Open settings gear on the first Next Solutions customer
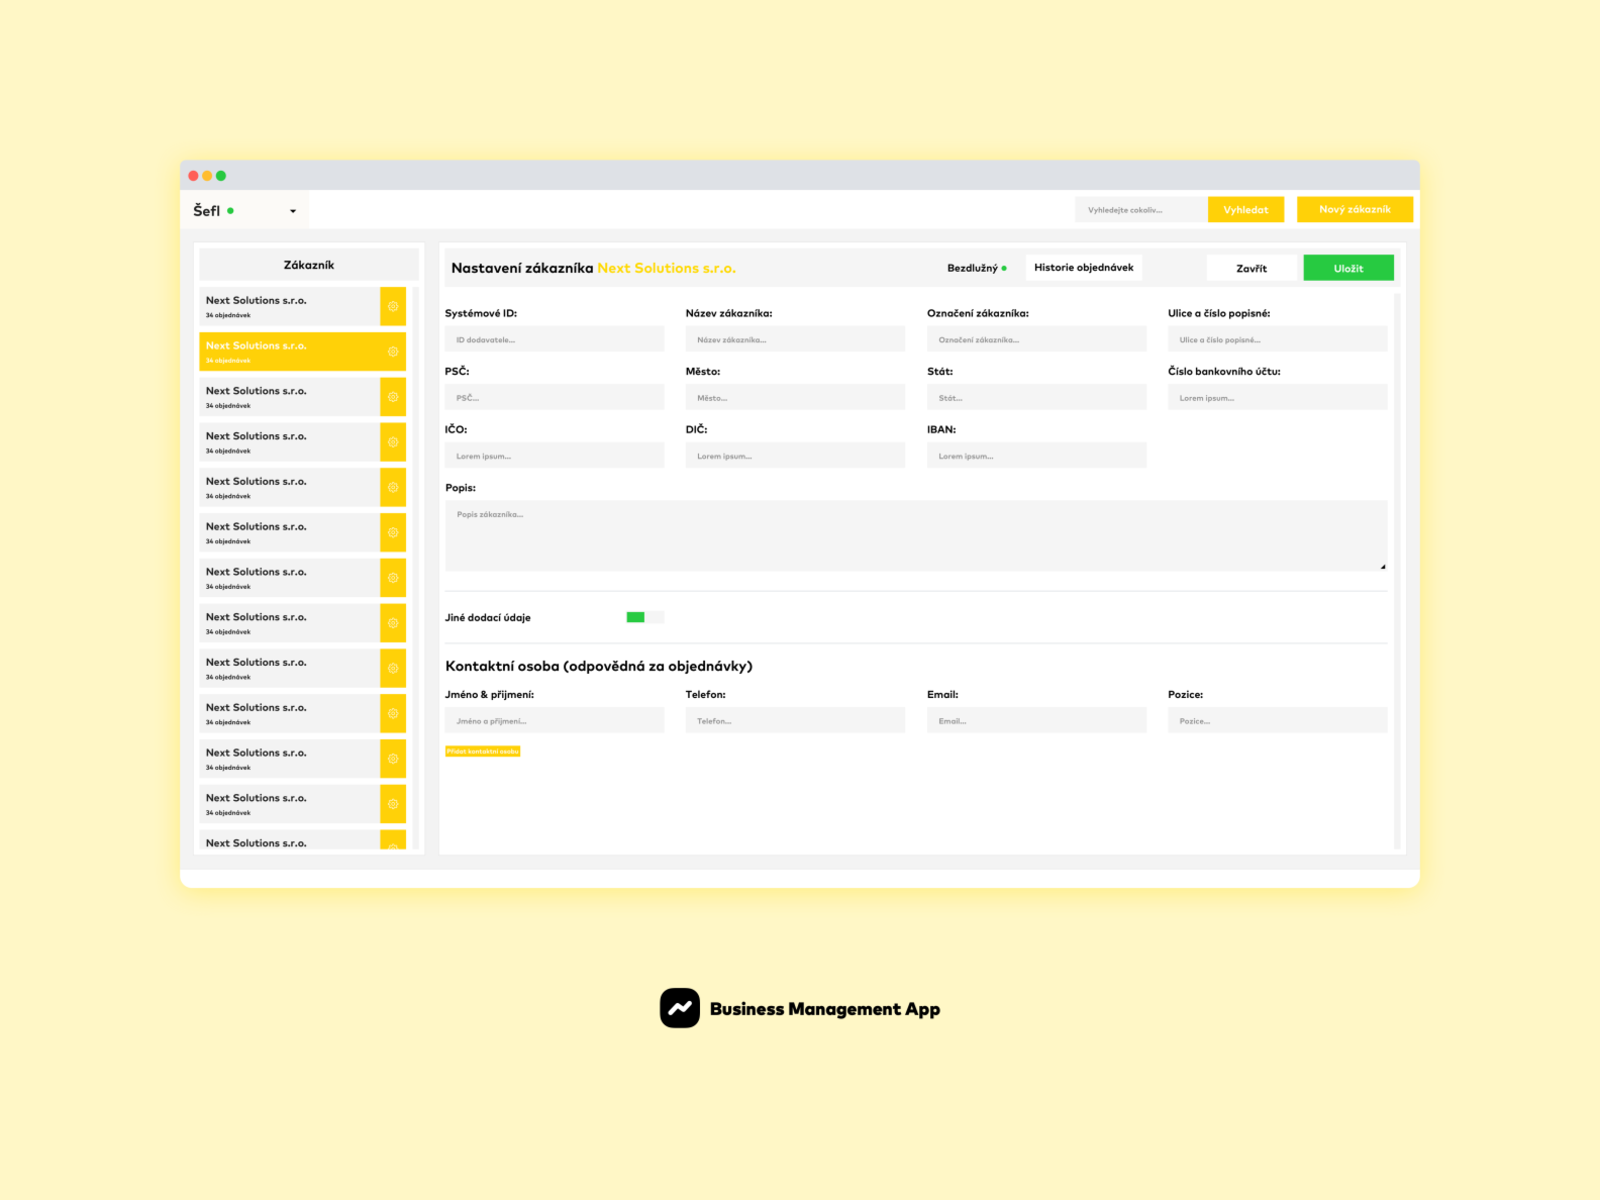 tap(393, 306)
